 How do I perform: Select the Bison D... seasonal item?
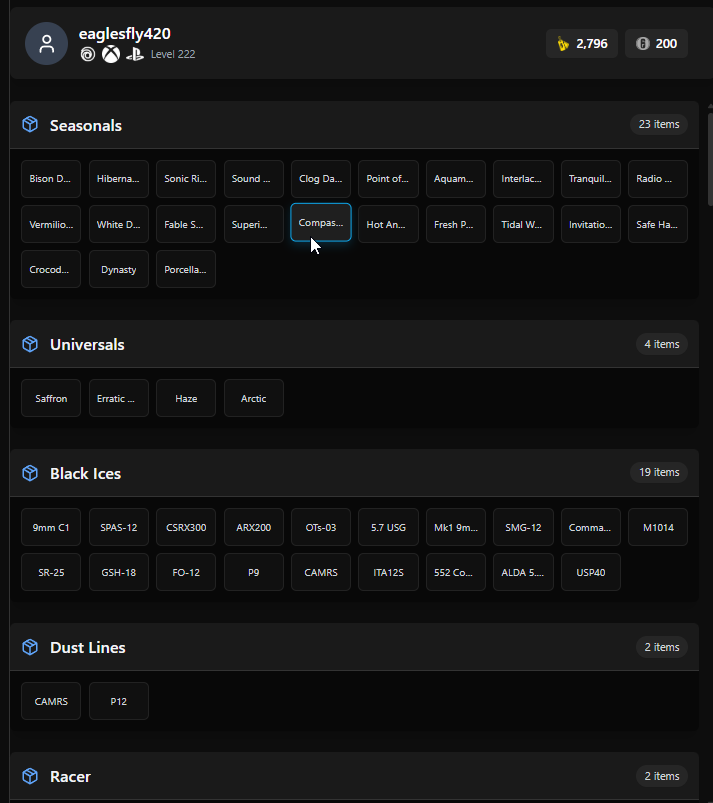[x=51, y=179]
